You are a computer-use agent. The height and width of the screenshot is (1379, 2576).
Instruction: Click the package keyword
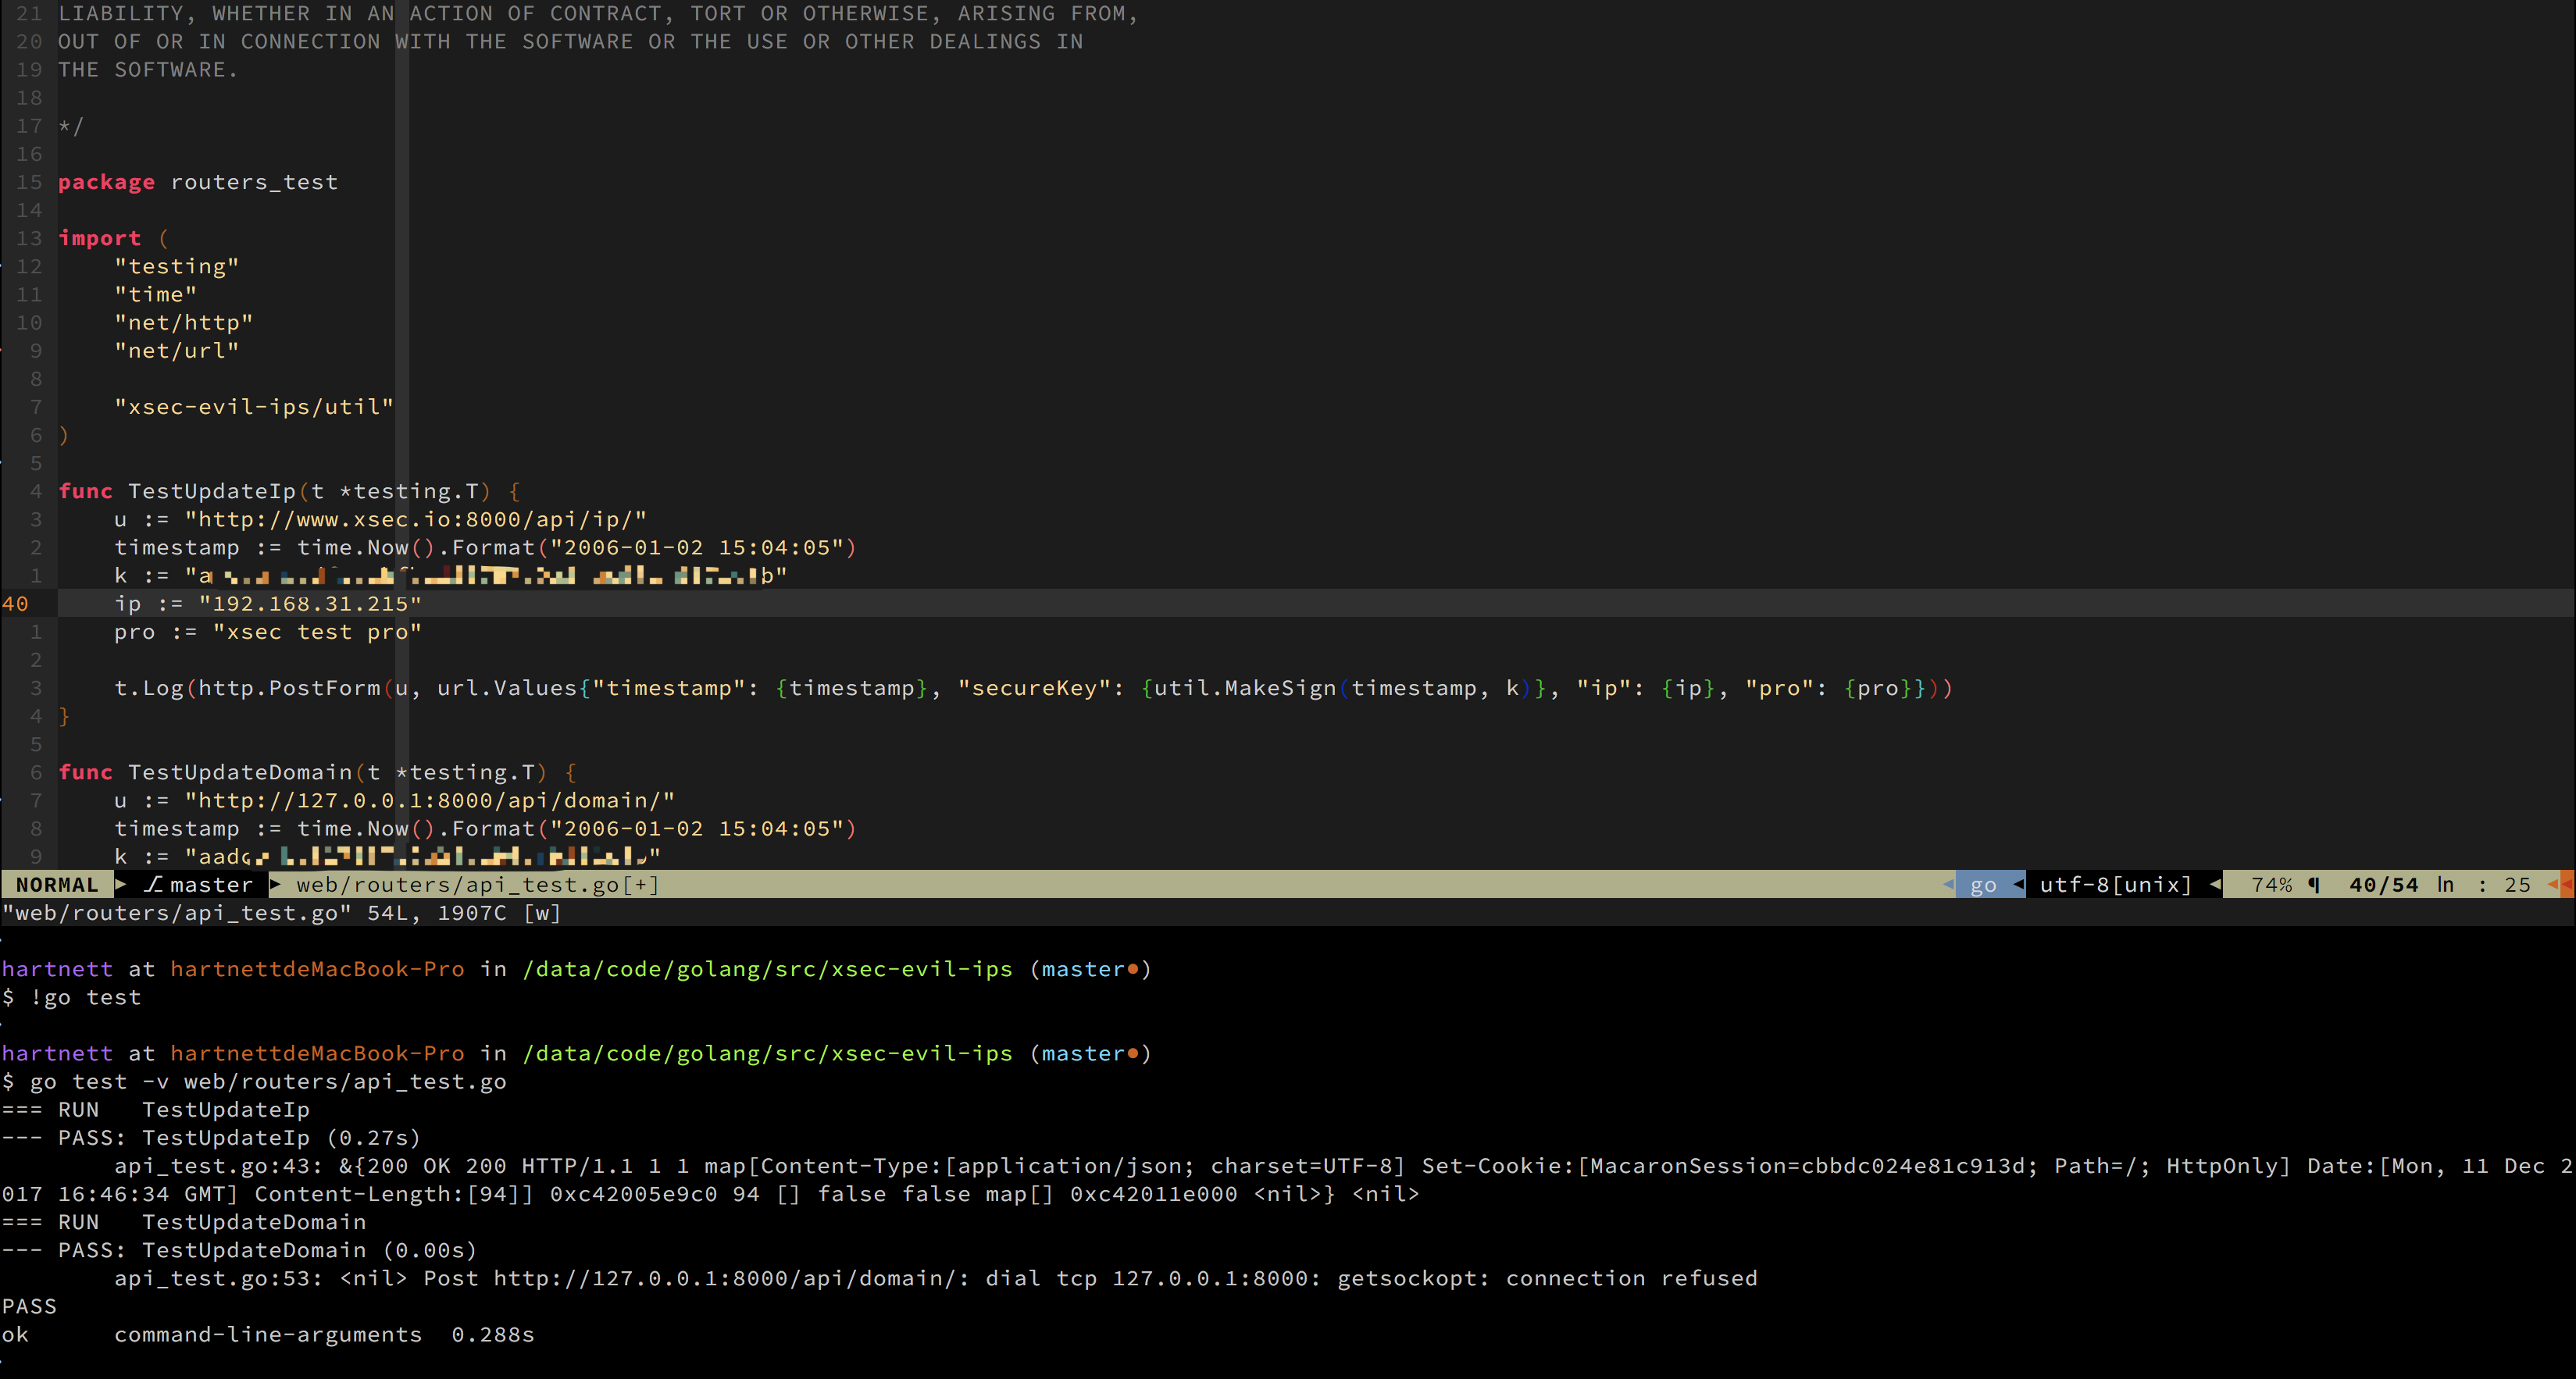[106, 182]
